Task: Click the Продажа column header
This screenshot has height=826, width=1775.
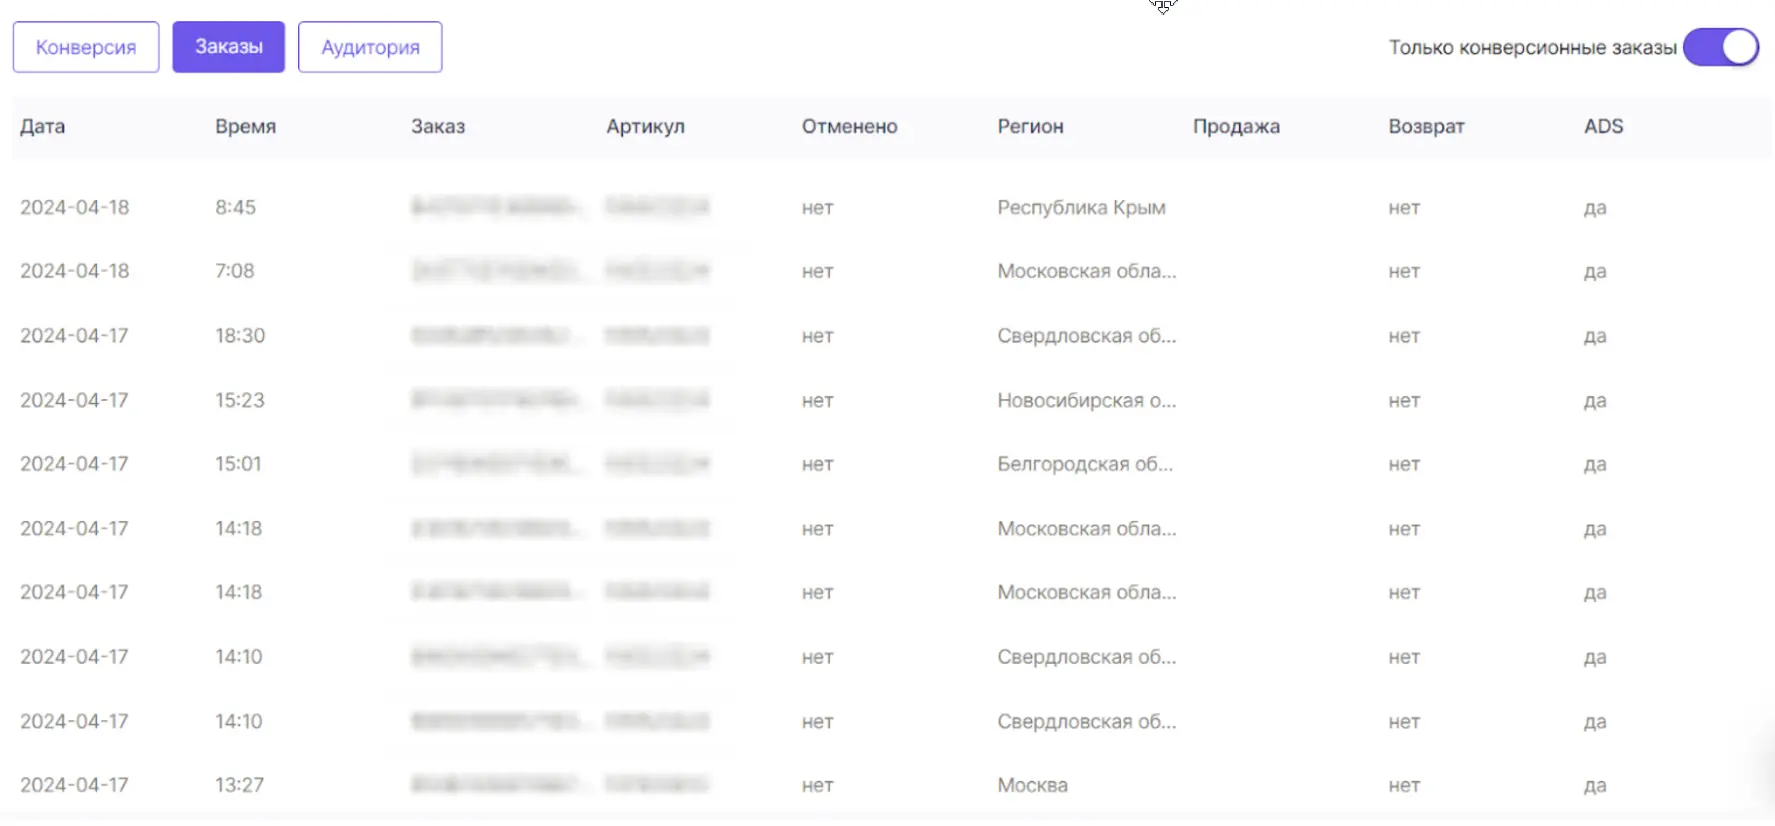Action: point(1236,126)
